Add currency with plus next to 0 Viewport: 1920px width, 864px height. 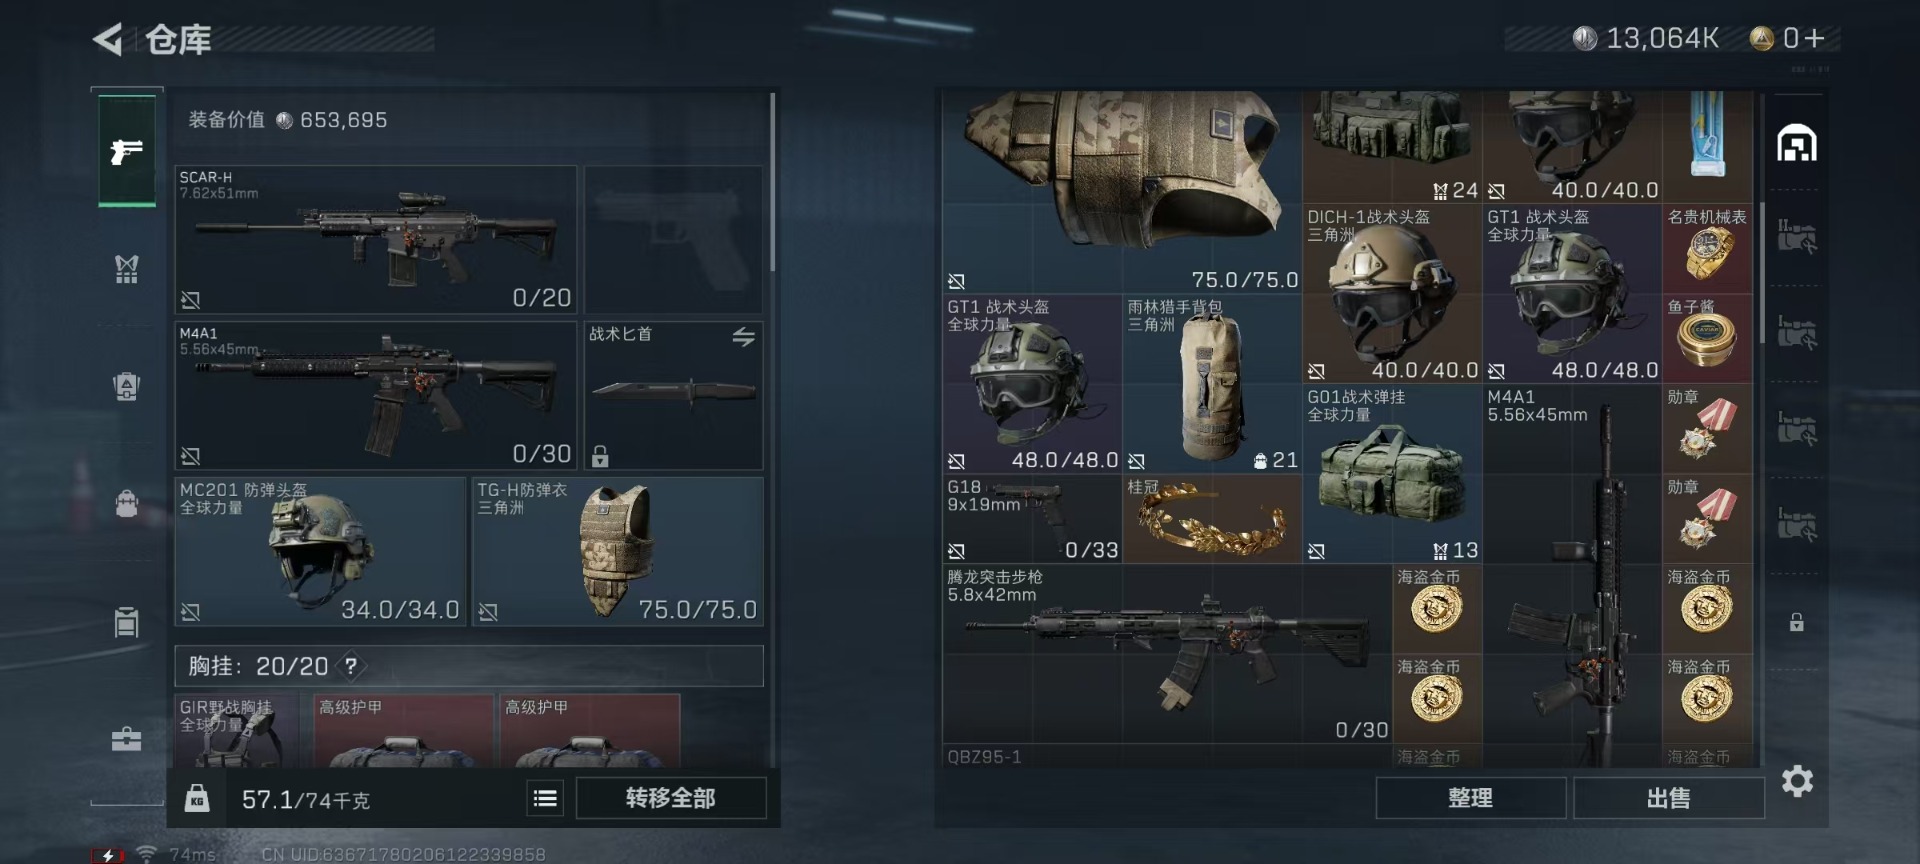tap(1815, 38)
